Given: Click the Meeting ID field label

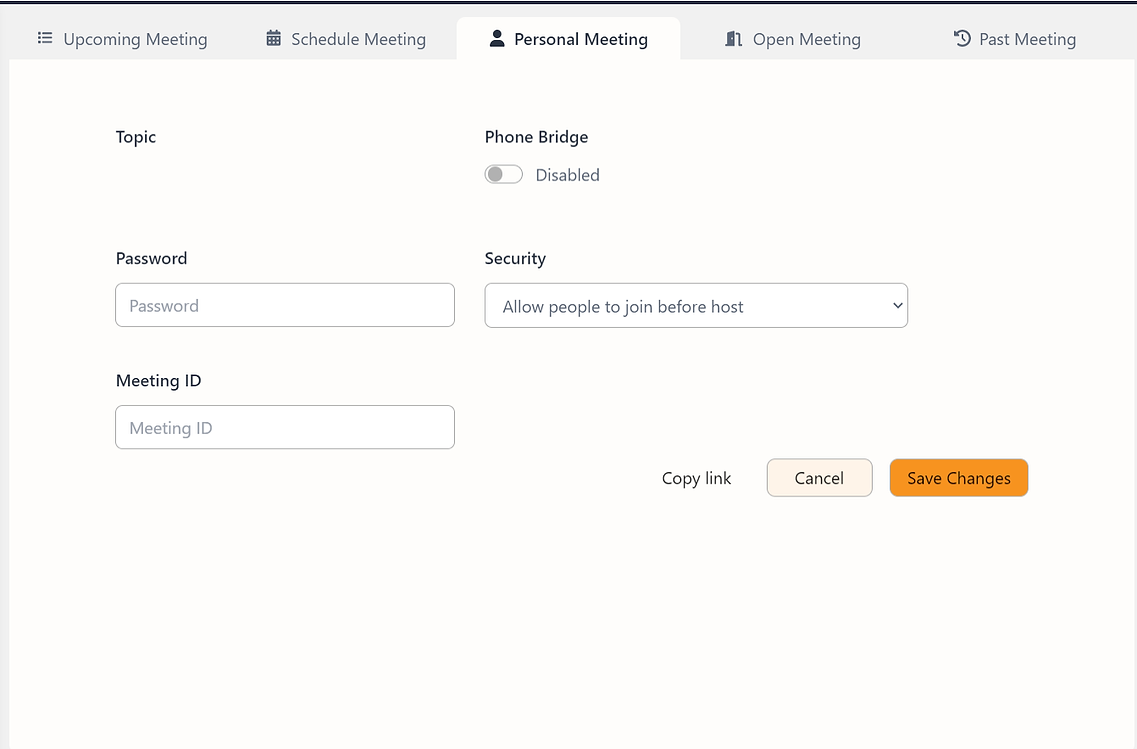Looking at the screenshot, I should pyautogui.click(x=159, y=381).
